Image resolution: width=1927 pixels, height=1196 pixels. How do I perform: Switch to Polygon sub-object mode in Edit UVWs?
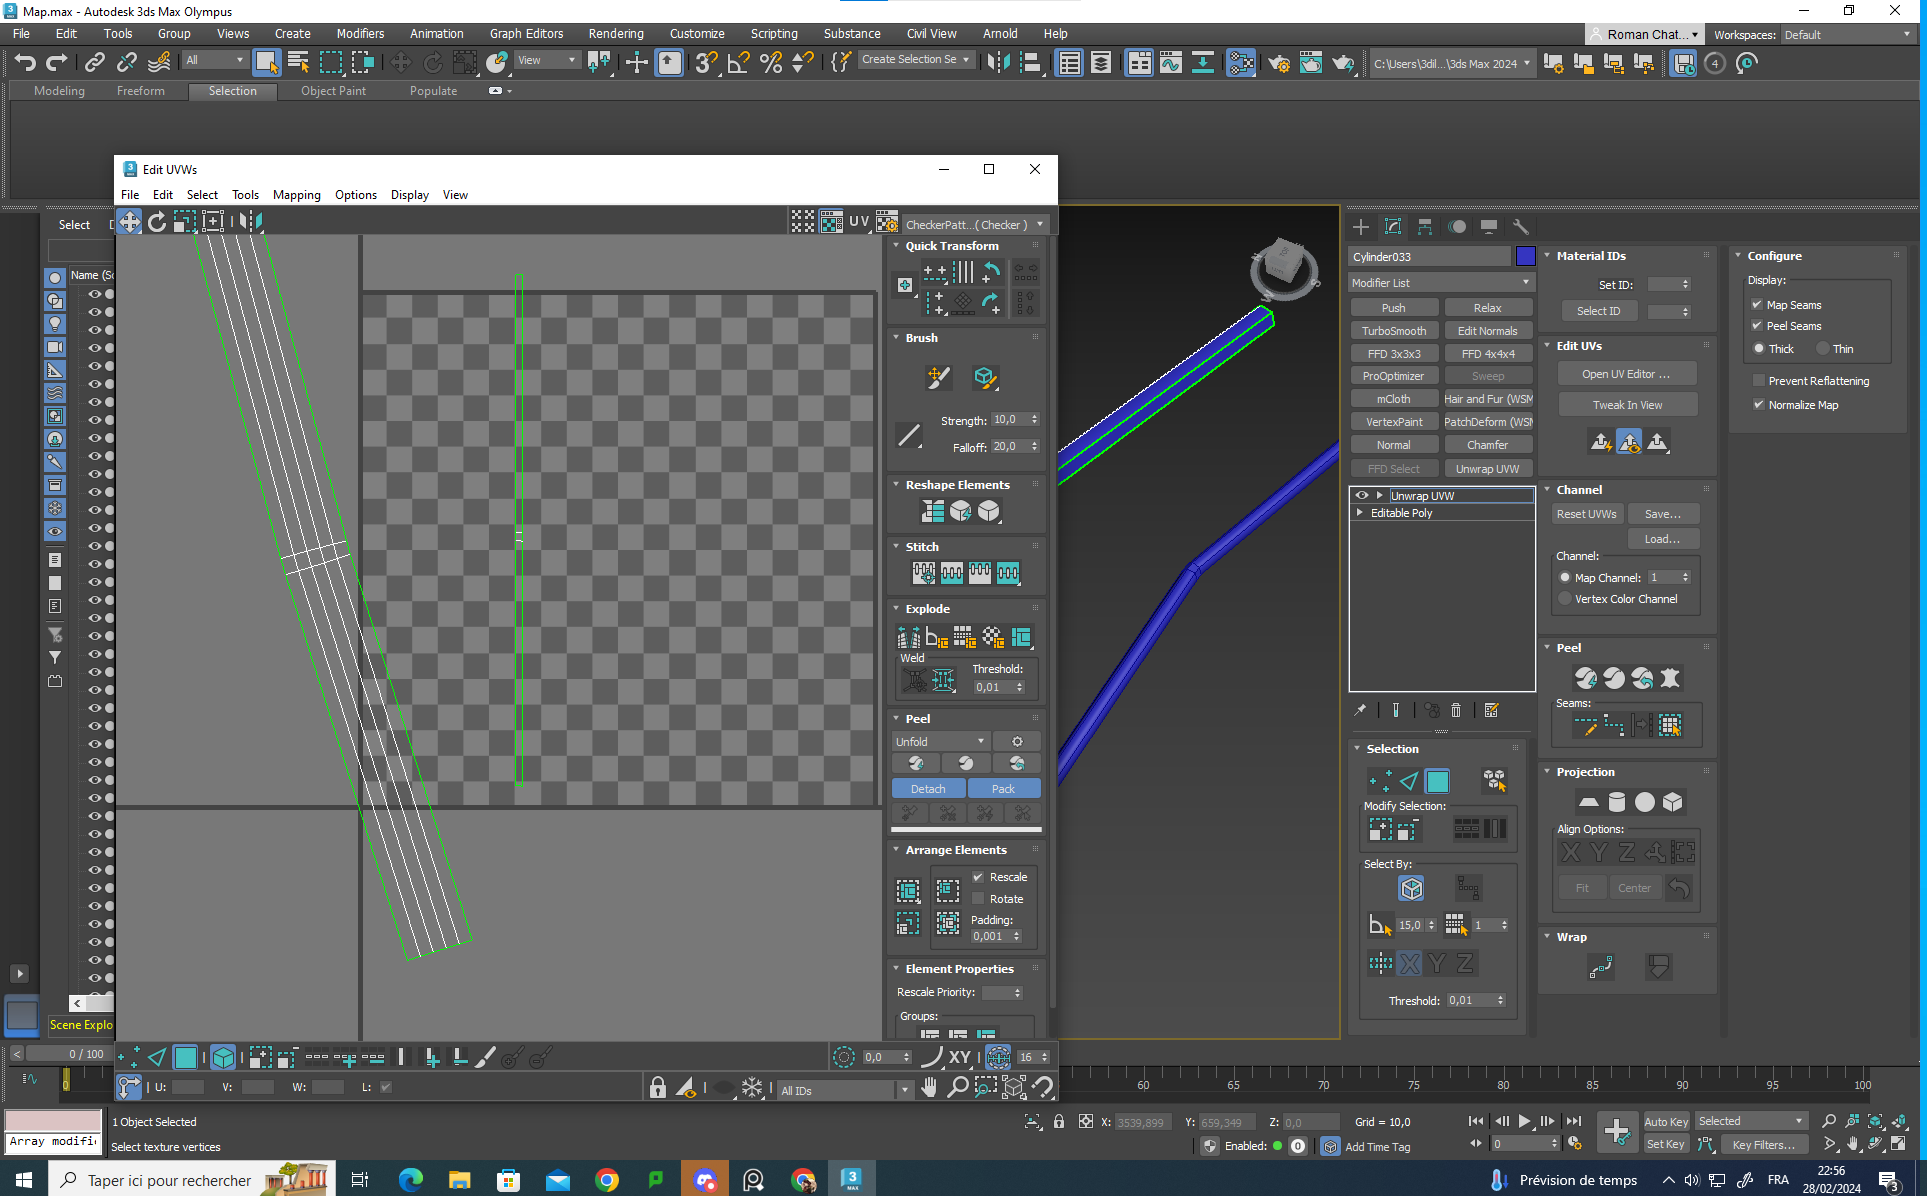tap(185, 1057)
